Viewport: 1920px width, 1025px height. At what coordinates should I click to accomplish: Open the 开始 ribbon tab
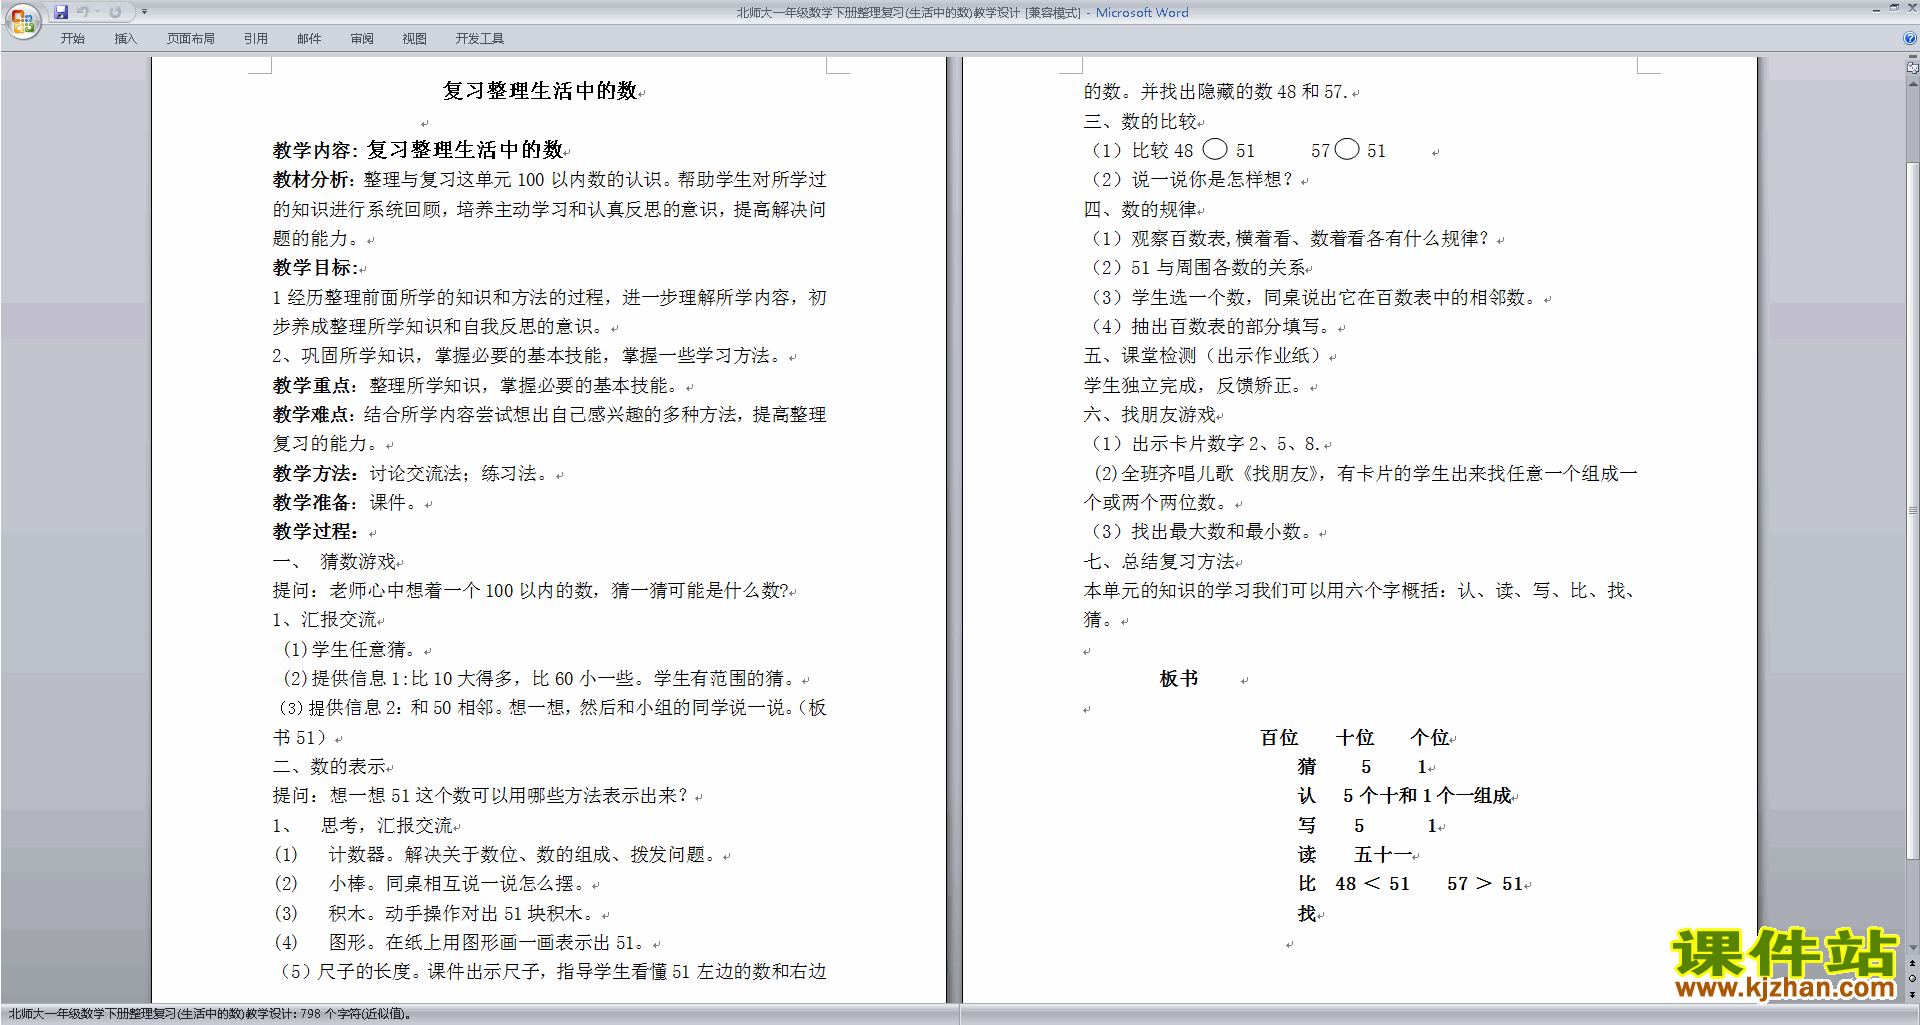(x=72, y=38)
